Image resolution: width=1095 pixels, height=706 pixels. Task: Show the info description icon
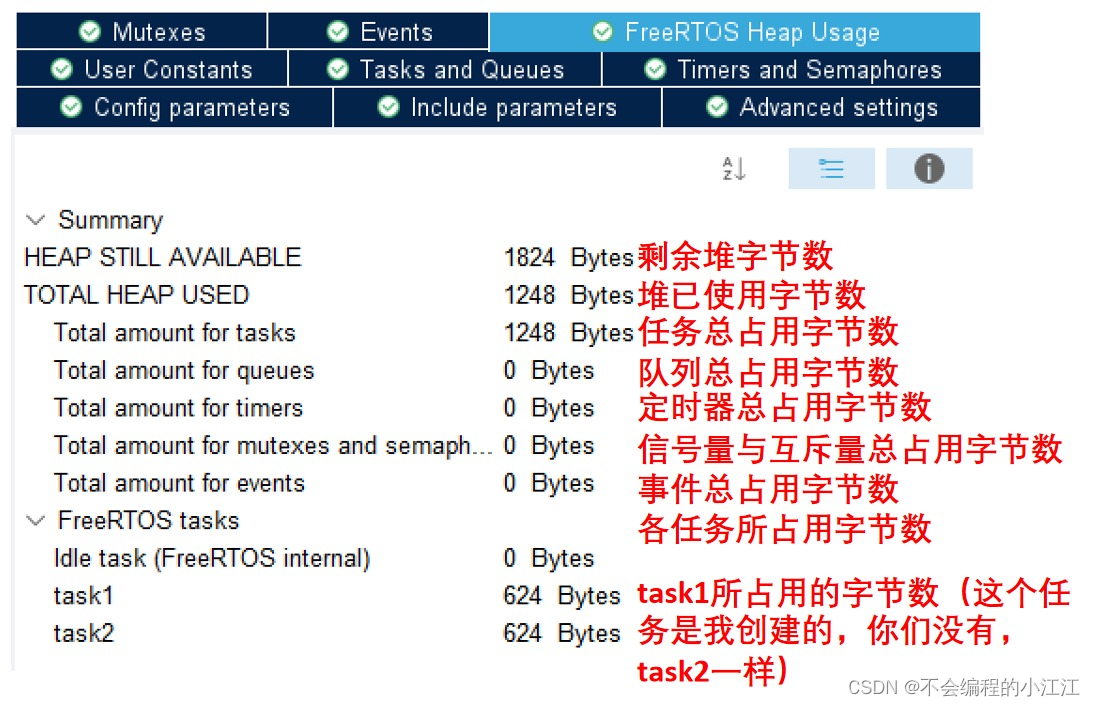(929, 168)
